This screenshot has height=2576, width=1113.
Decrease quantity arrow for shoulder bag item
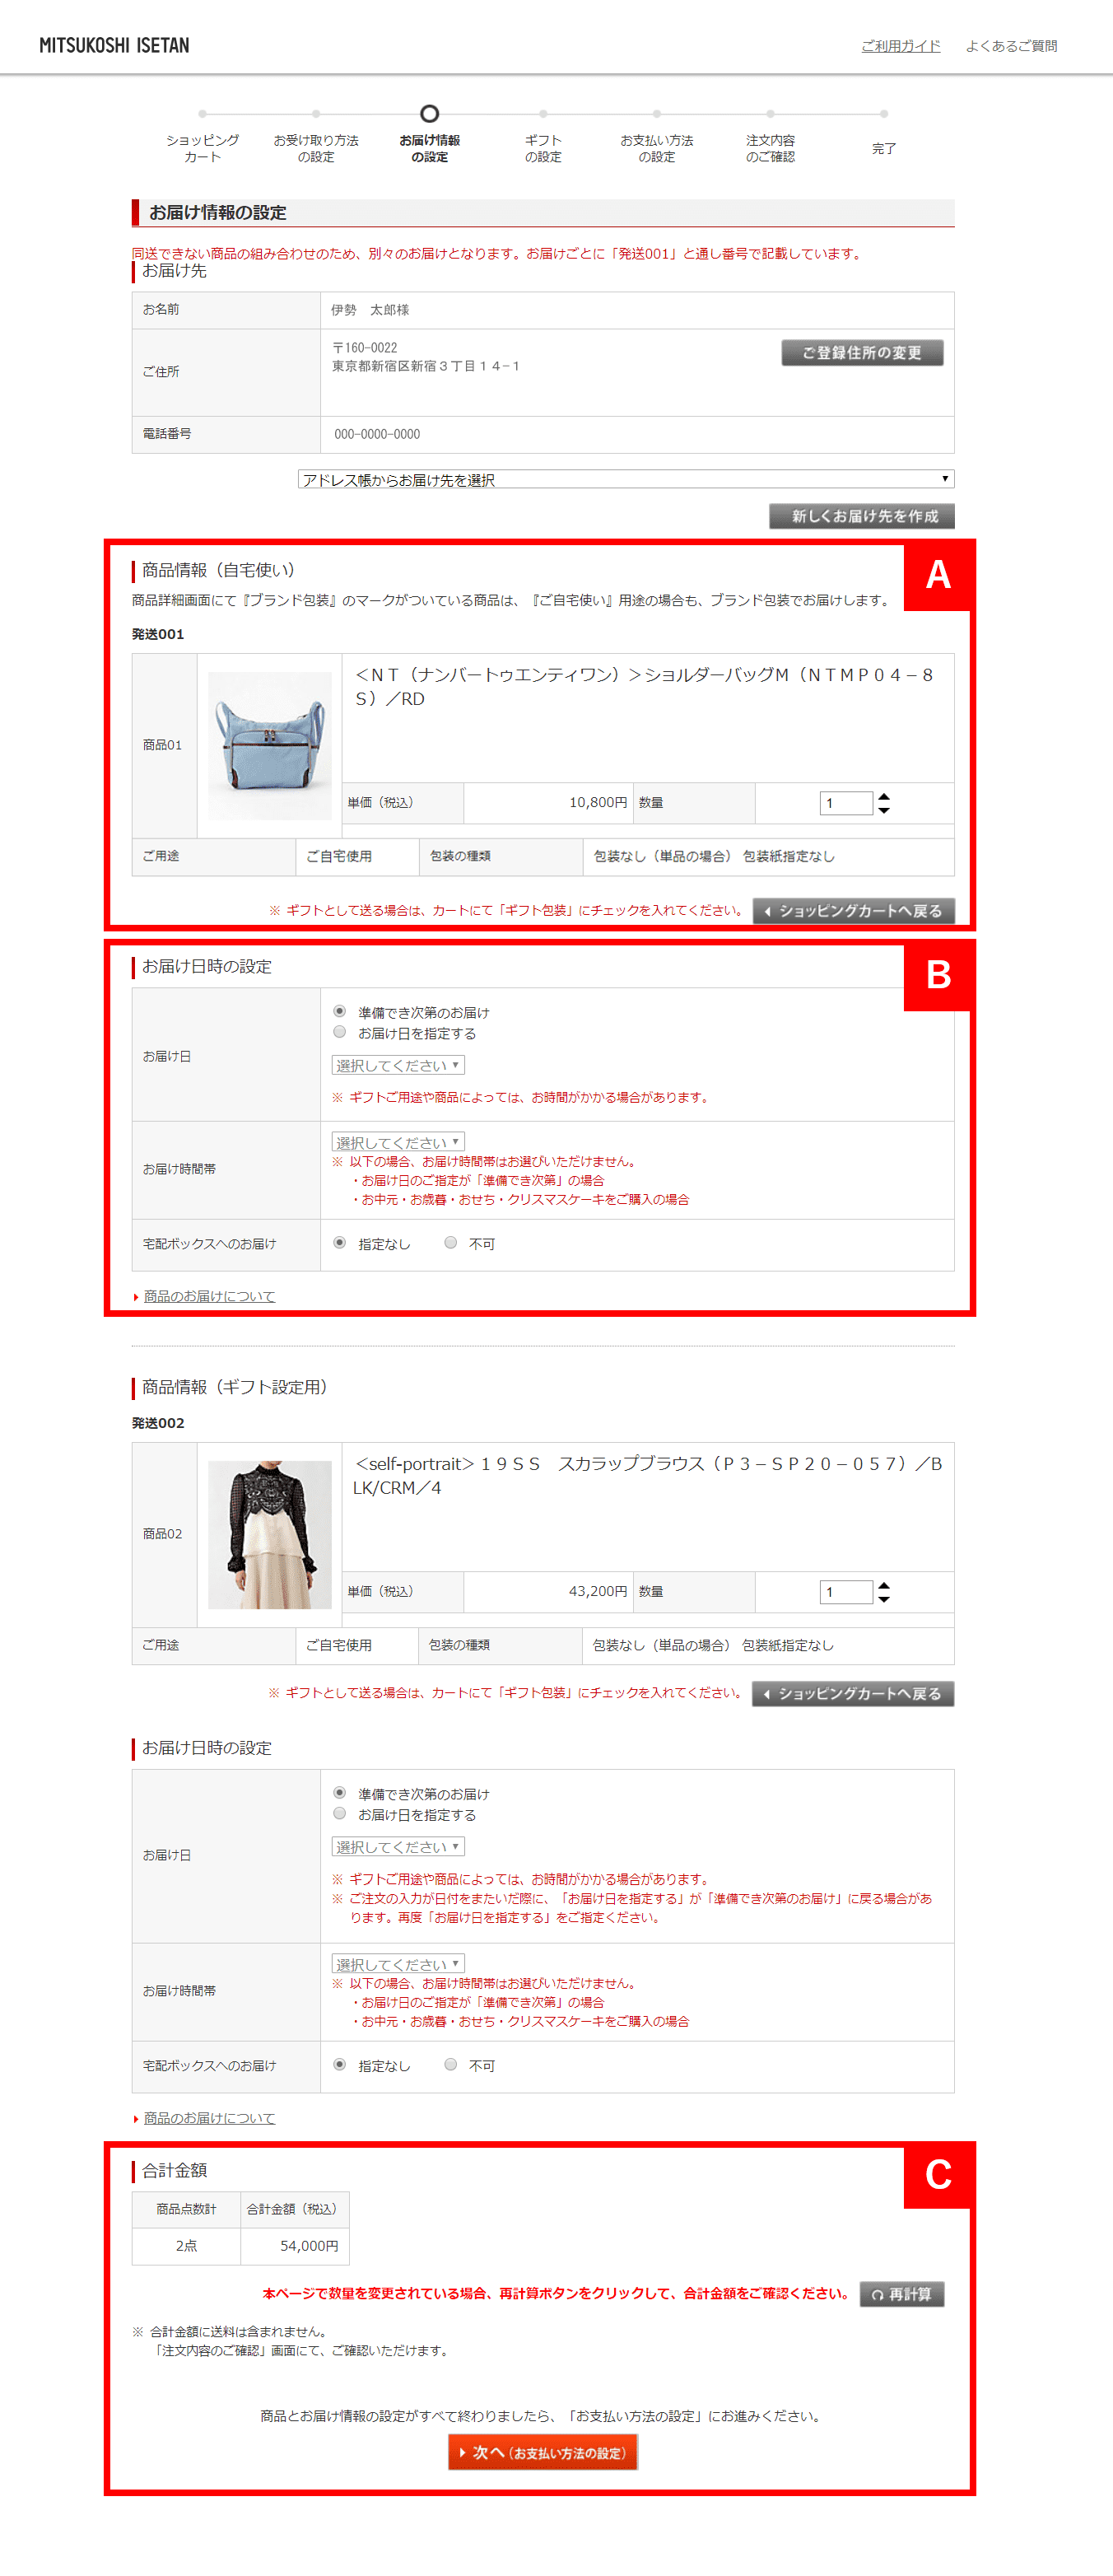tap(884, 810)
